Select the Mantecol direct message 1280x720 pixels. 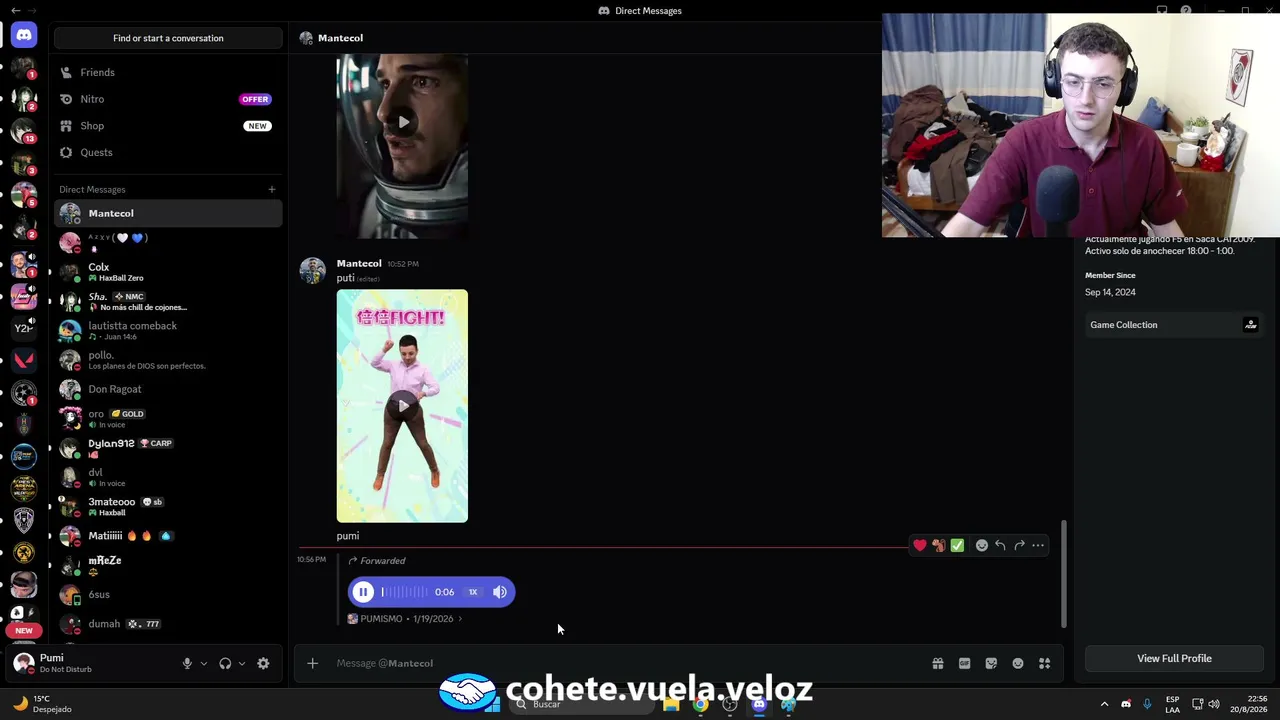click(x=168, y=213)
